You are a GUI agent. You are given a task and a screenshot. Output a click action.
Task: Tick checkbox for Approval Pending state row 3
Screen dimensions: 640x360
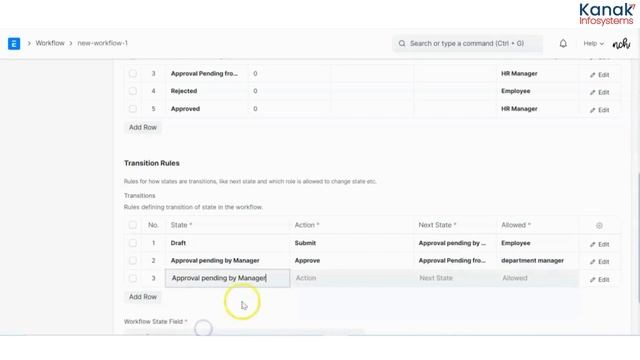133,73
